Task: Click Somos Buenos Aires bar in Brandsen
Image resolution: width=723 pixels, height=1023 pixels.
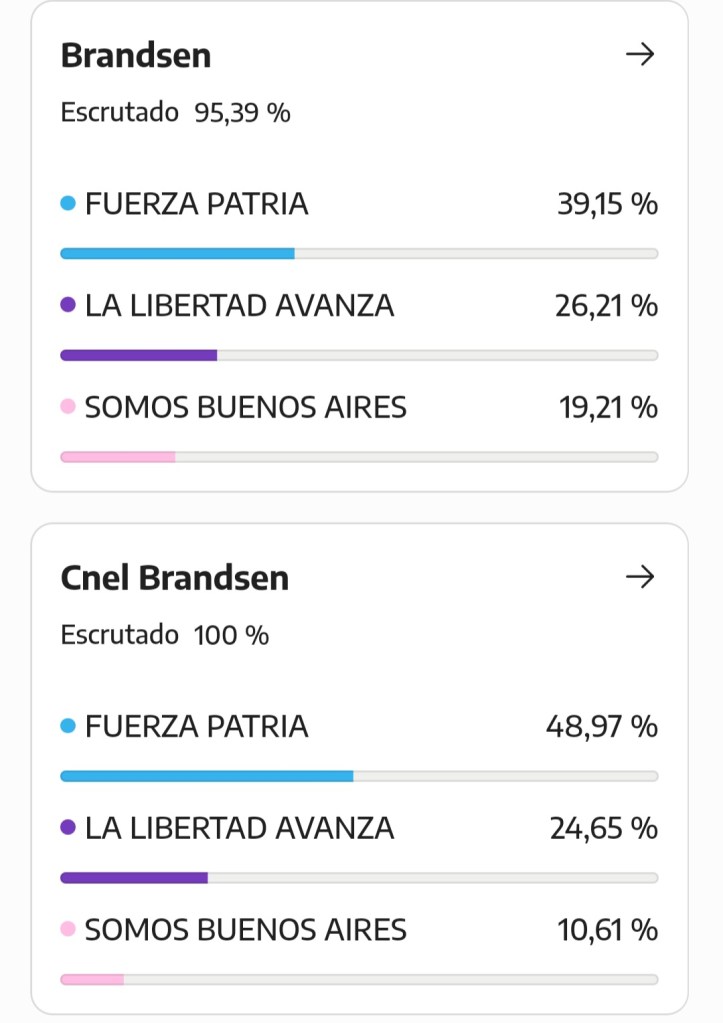Action: tap(359, 457)
